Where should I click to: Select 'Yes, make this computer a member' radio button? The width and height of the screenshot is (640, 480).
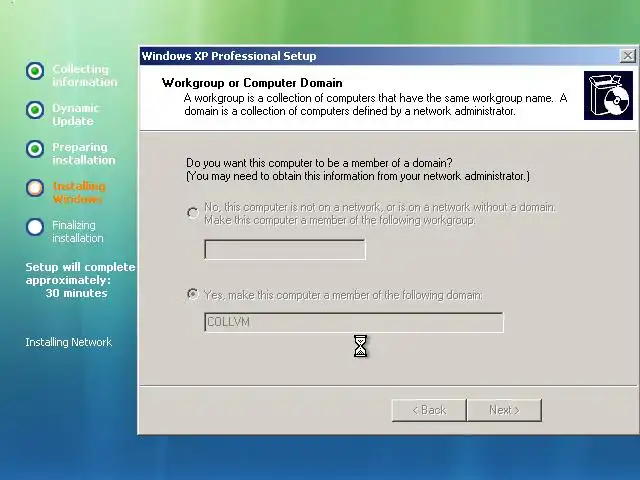[x=193, y=293]
